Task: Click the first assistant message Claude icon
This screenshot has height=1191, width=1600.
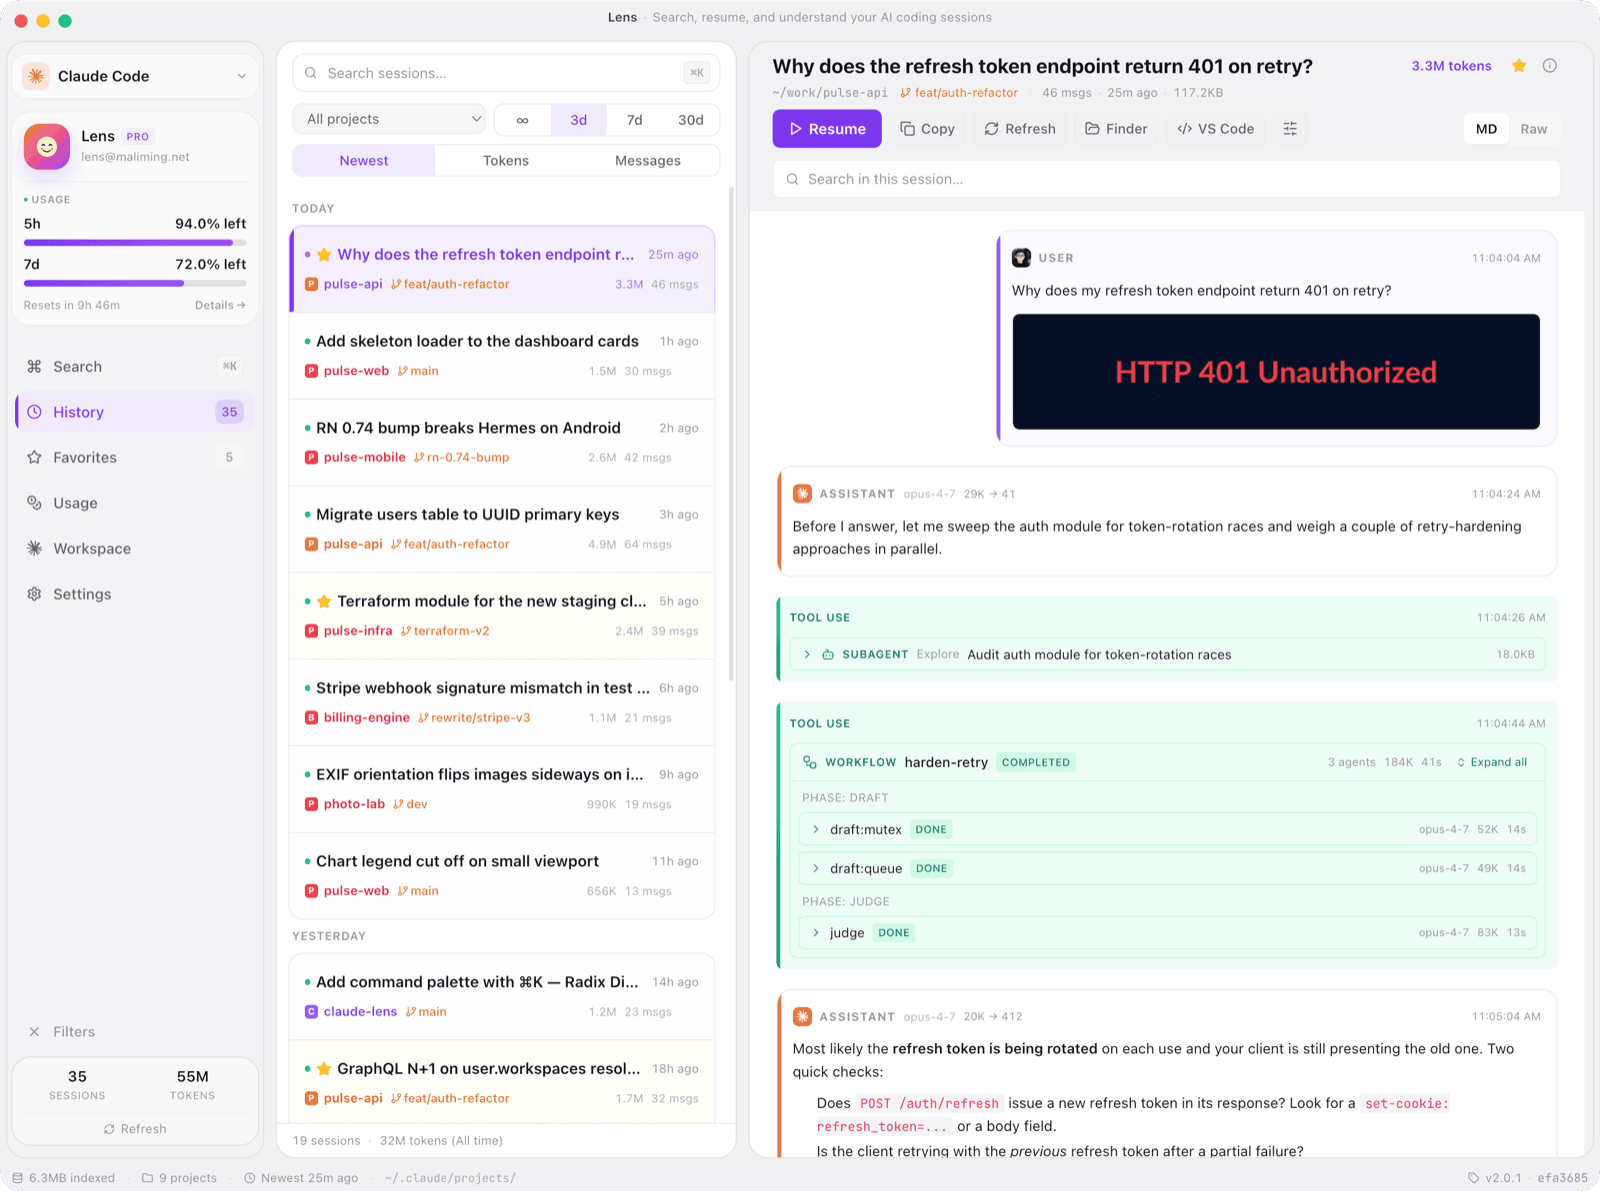Action: 802,494
